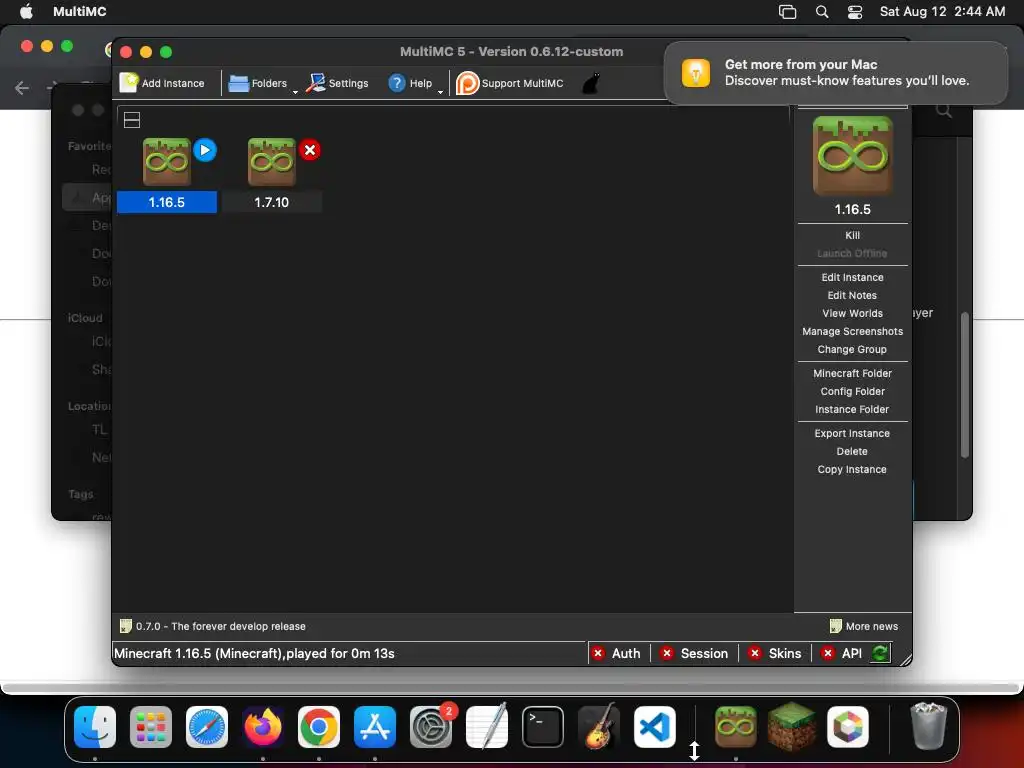The height and width of the screenshot is (768, 1024).
Task: Open the Config Folder
Action: (x=852, y=391)
